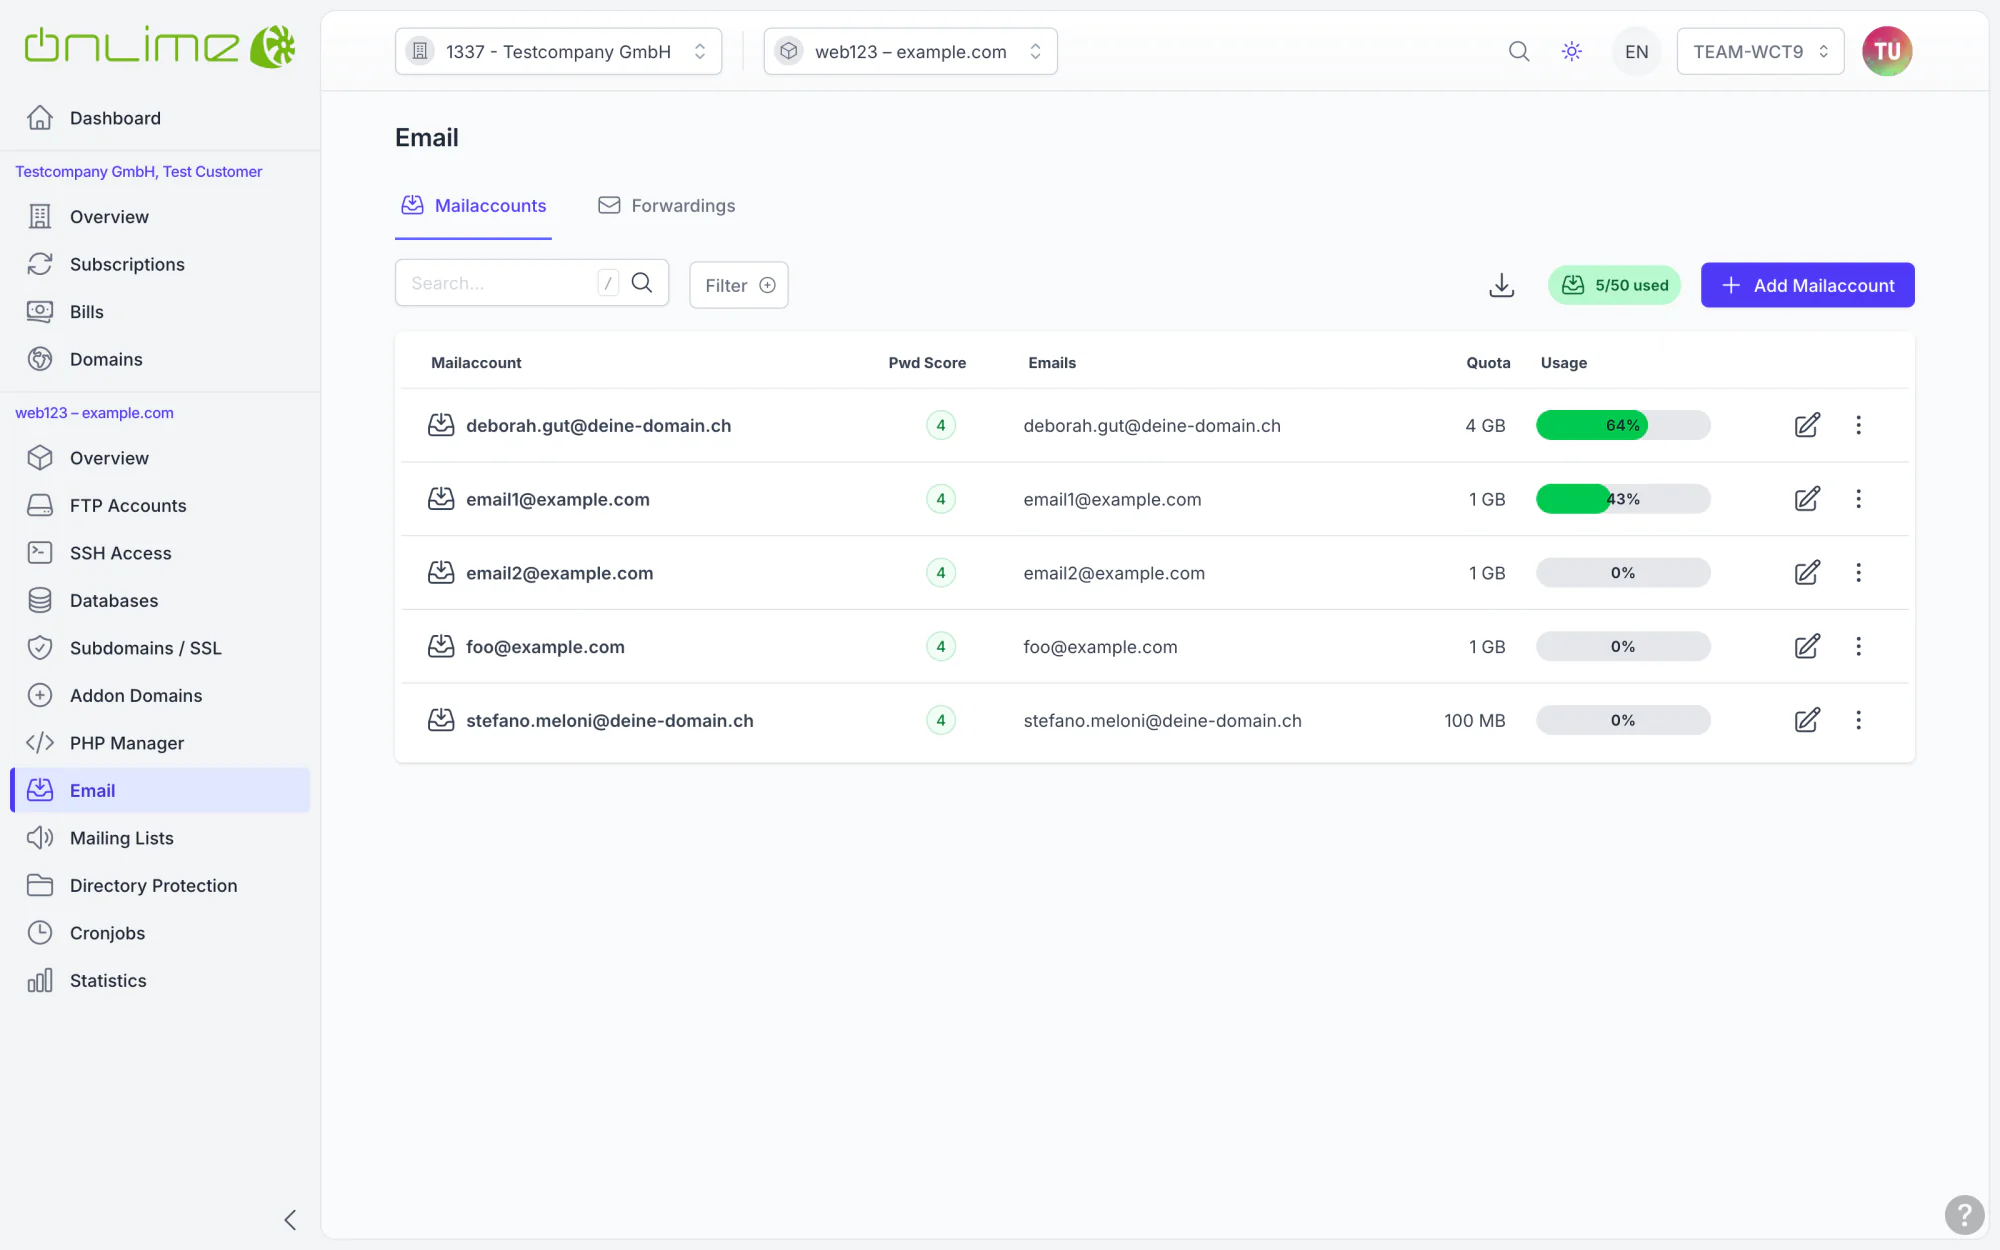Switch to the Forwardings tab
The height and width of the screenshot is (1250, 2000).
coord(667,206)
